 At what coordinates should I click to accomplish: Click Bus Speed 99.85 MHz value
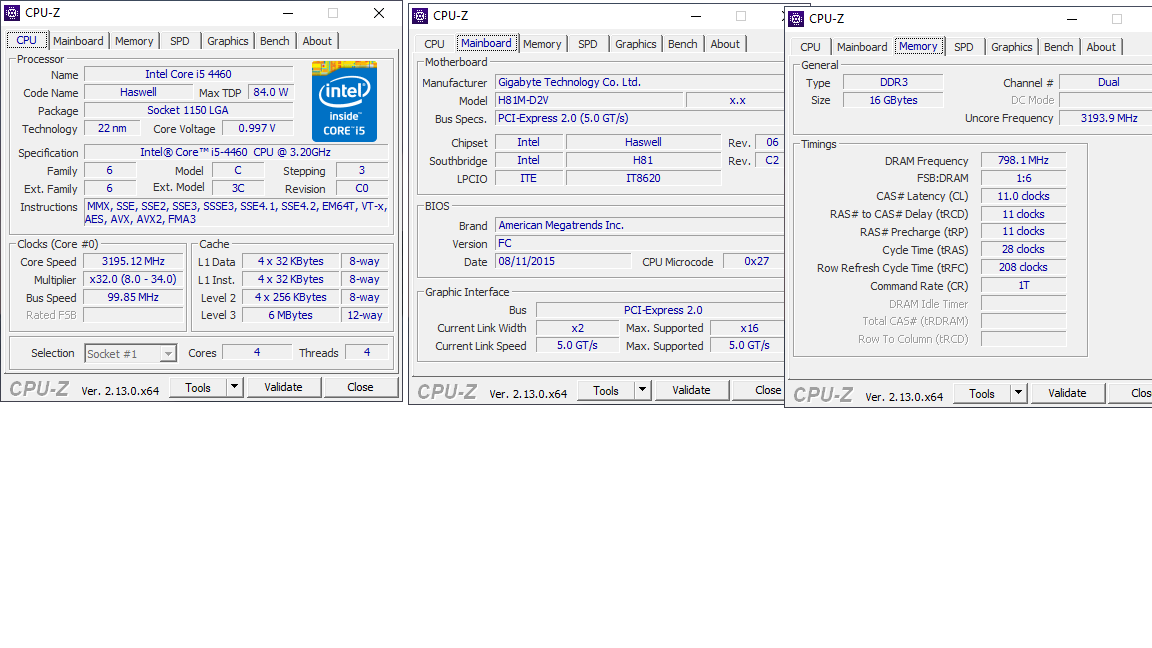[x=133, y=298]
